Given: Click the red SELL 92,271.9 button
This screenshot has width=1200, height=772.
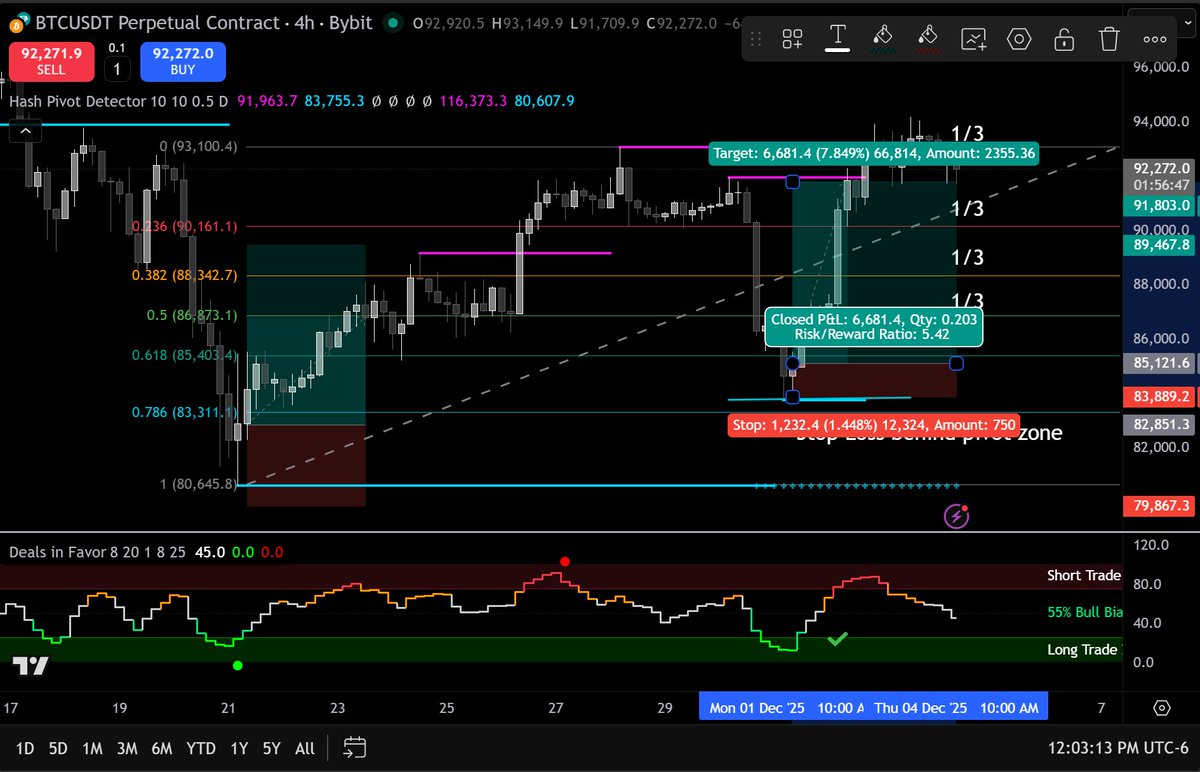Looking at the screenshot, I should (x=51, y=61).
